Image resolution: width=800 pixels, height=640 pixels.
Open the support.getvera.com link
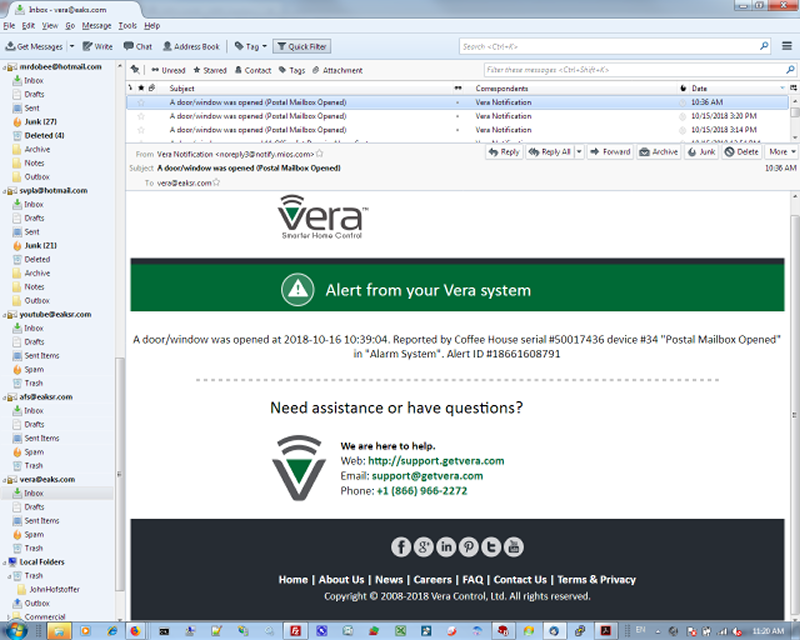point(436,461)
